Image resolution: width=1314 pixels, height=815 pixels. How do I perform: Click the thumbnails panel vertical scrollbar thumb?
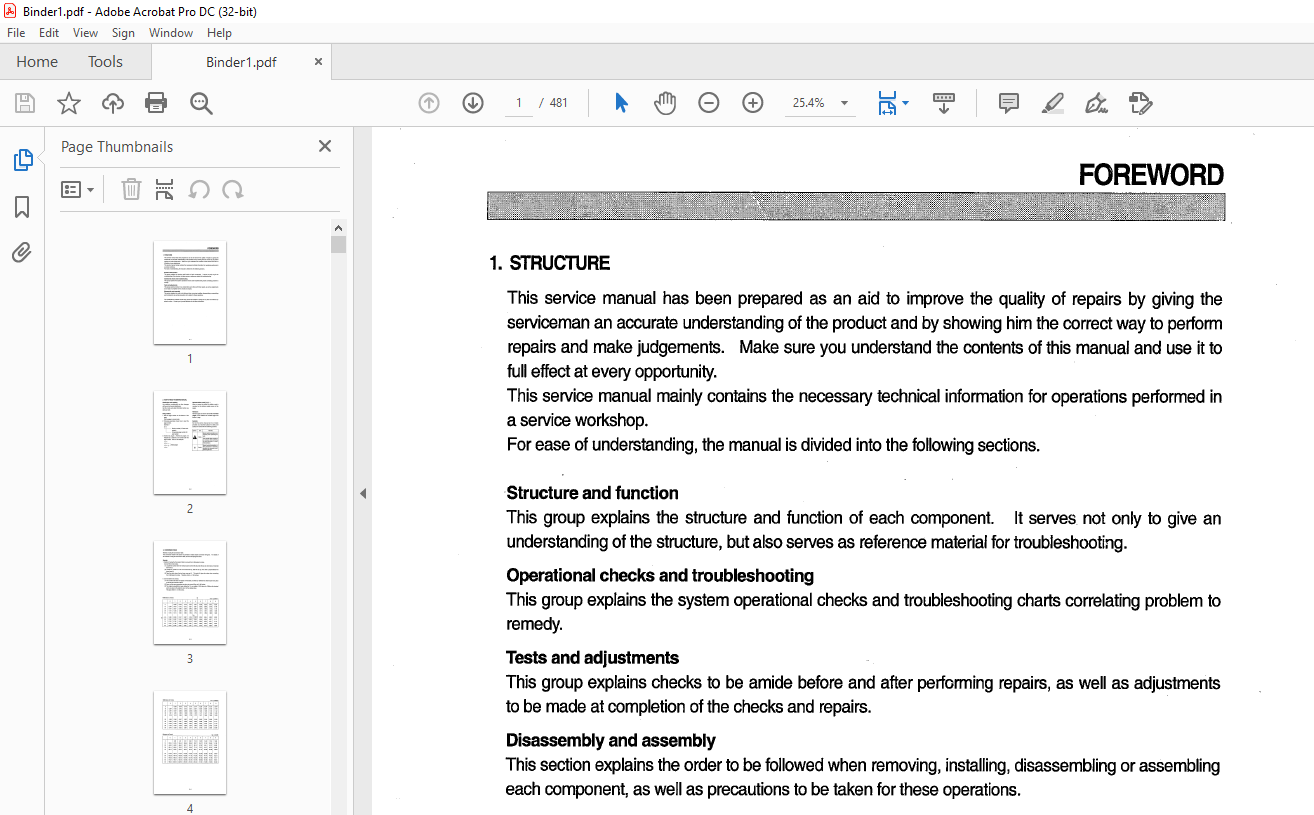coord(339,245)
